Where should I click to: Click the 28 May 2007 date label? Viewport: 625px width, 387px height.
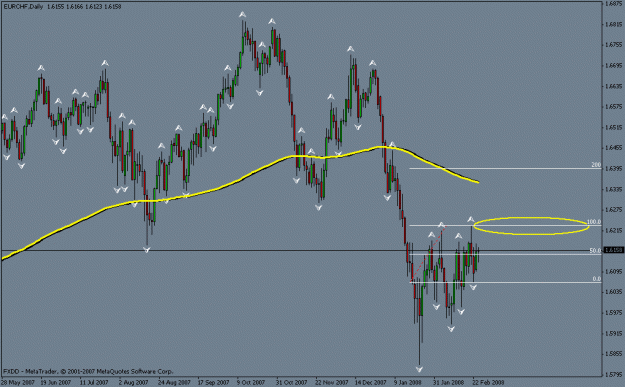(x=17, y=382)
